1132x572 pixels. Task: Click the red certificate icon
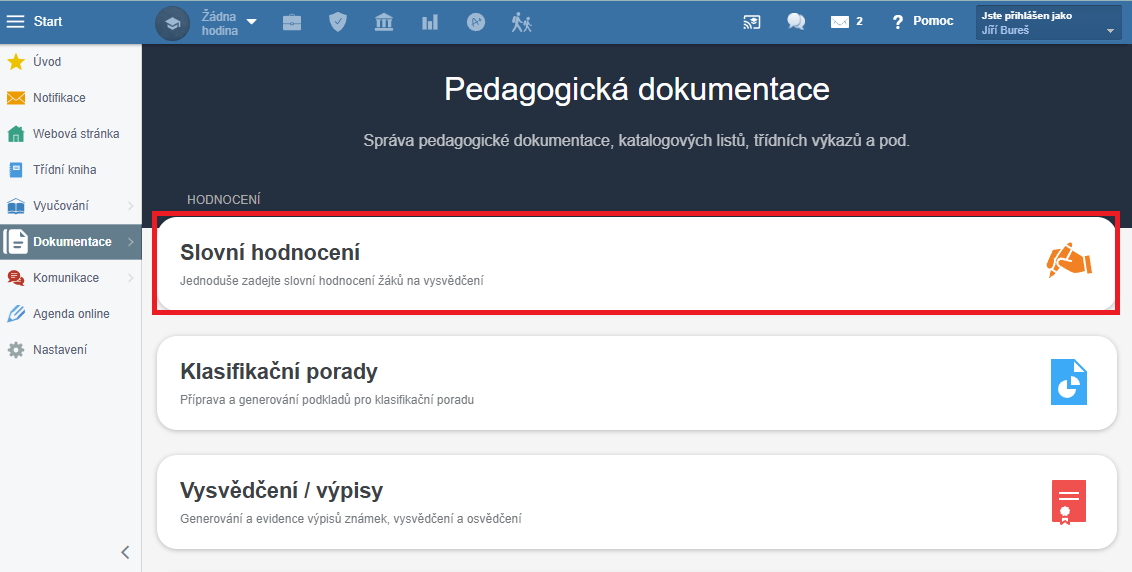pos(1068,502)
